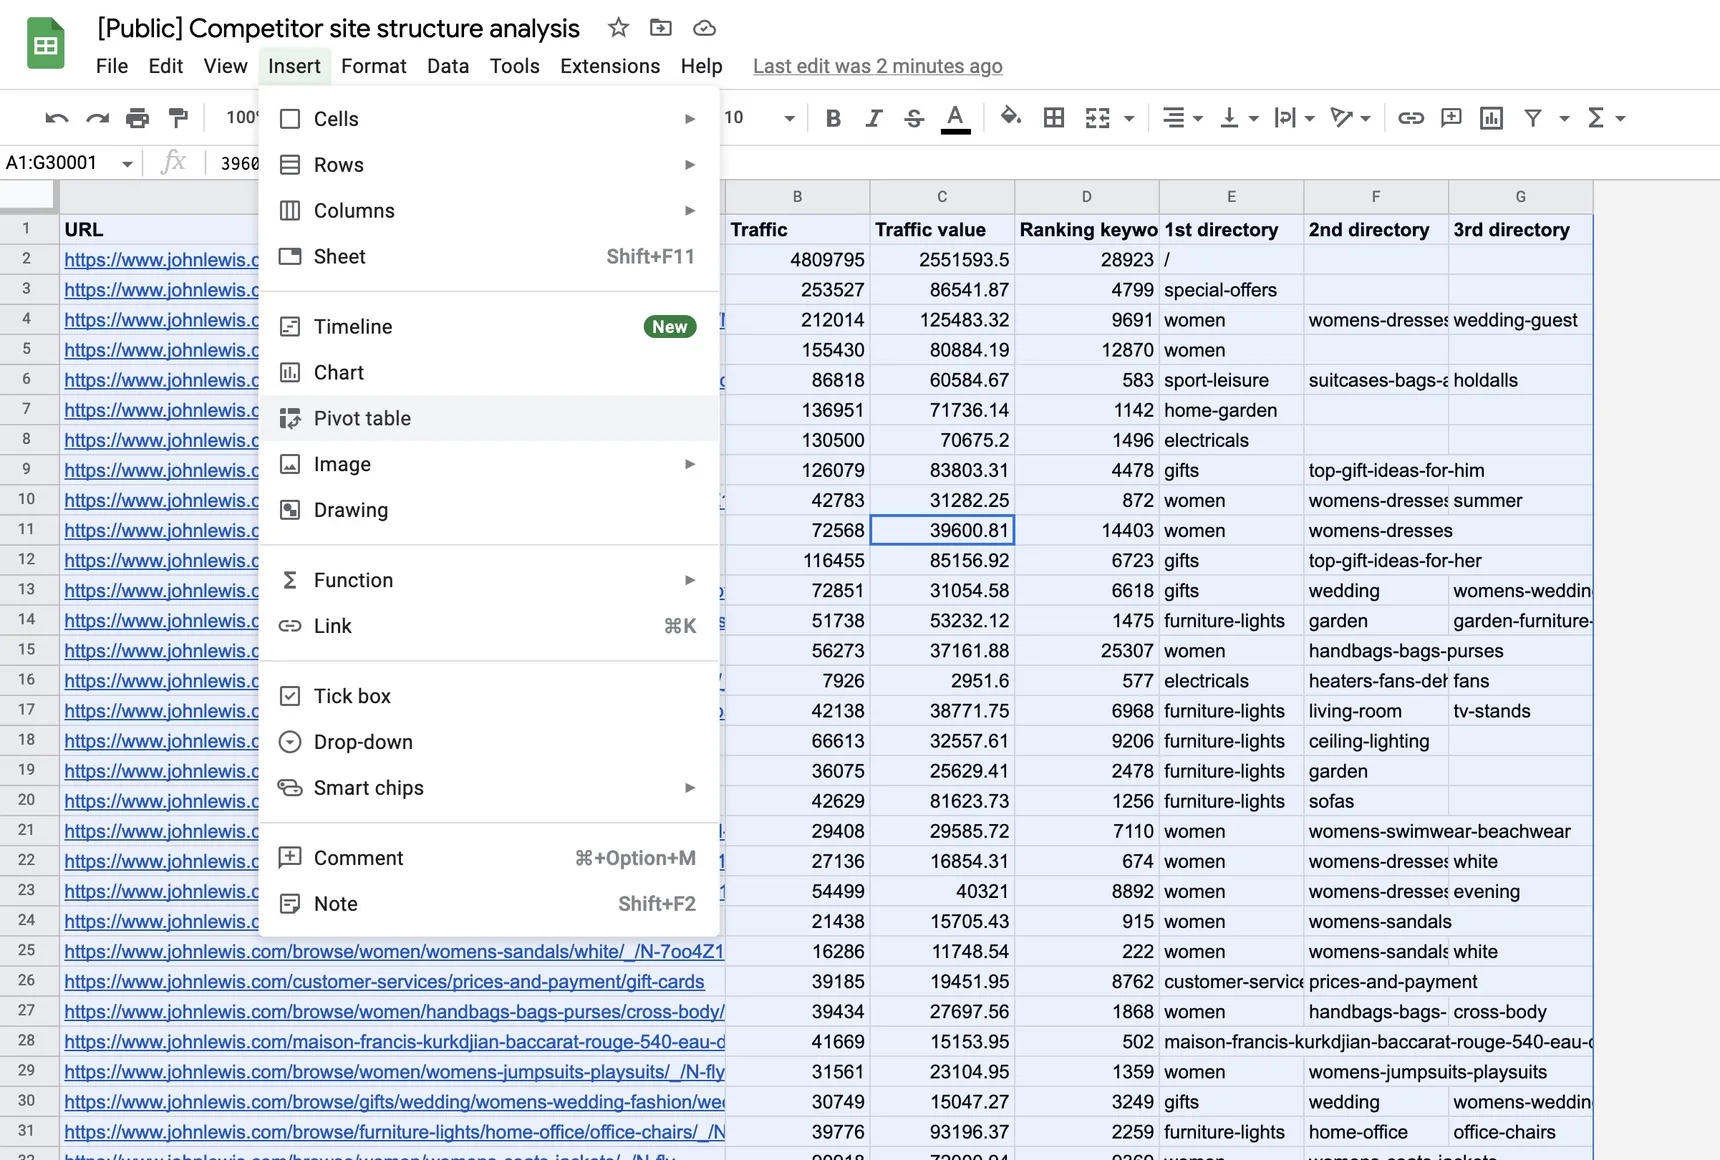Star this spreadsheet
The image size is (1720, 1160).
619,28
